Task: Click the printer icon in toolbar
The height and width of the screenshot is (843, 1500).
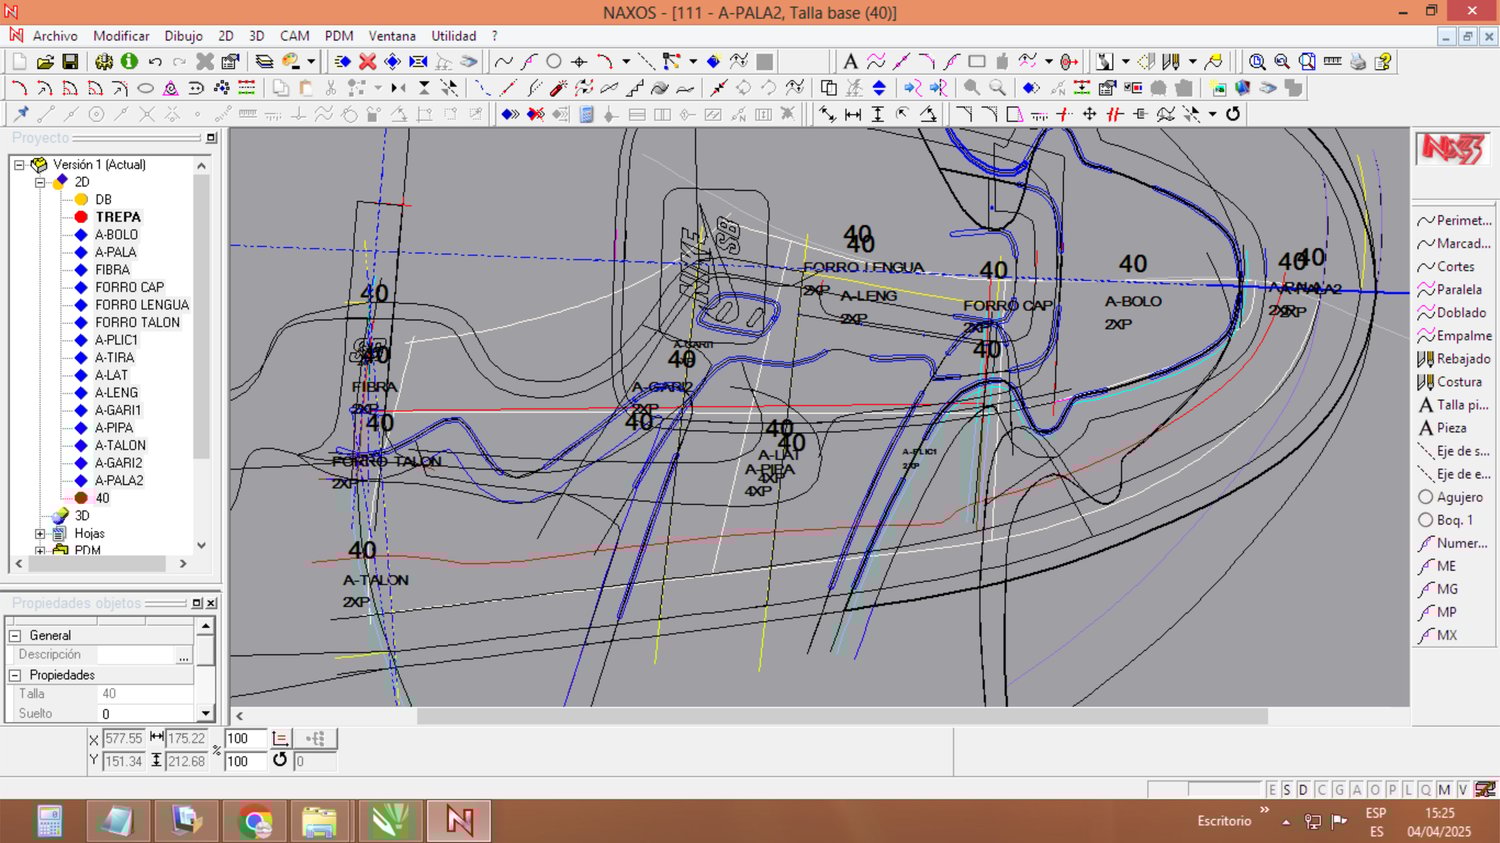Action: click(x=1357, y=62)
